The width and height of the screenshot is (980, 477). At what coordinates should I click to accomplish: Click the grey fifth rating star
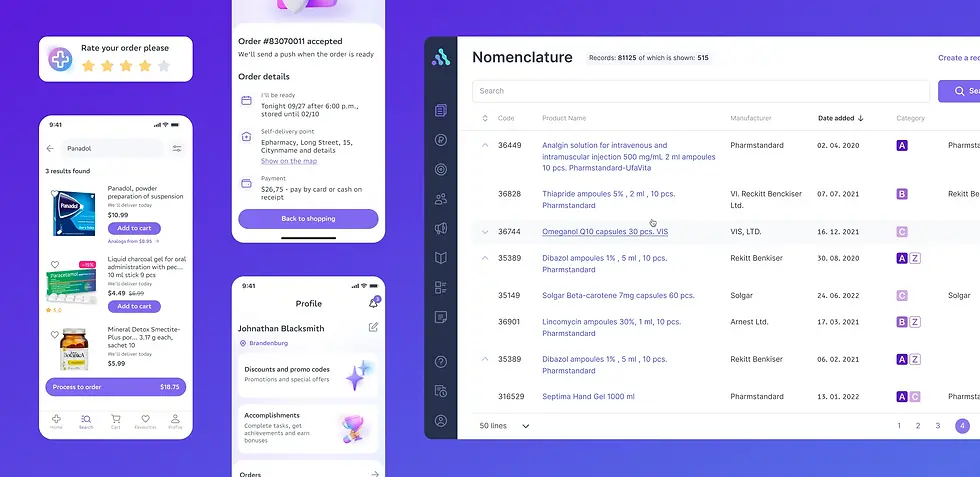click(x=164, y=66)
